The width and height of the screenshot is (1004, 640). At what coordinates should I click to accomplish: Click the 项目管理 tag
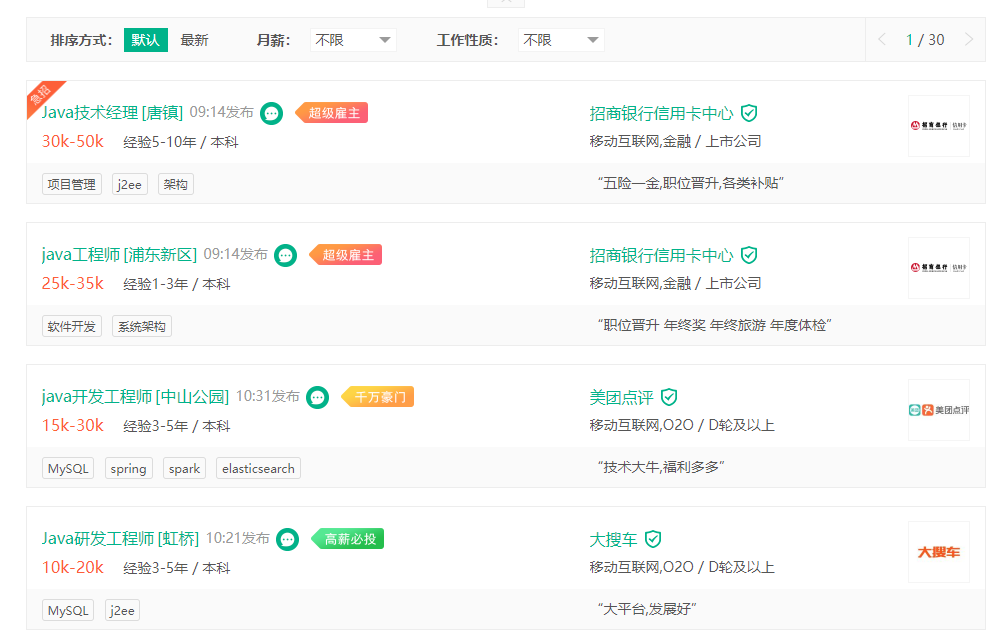pos(72,184)
